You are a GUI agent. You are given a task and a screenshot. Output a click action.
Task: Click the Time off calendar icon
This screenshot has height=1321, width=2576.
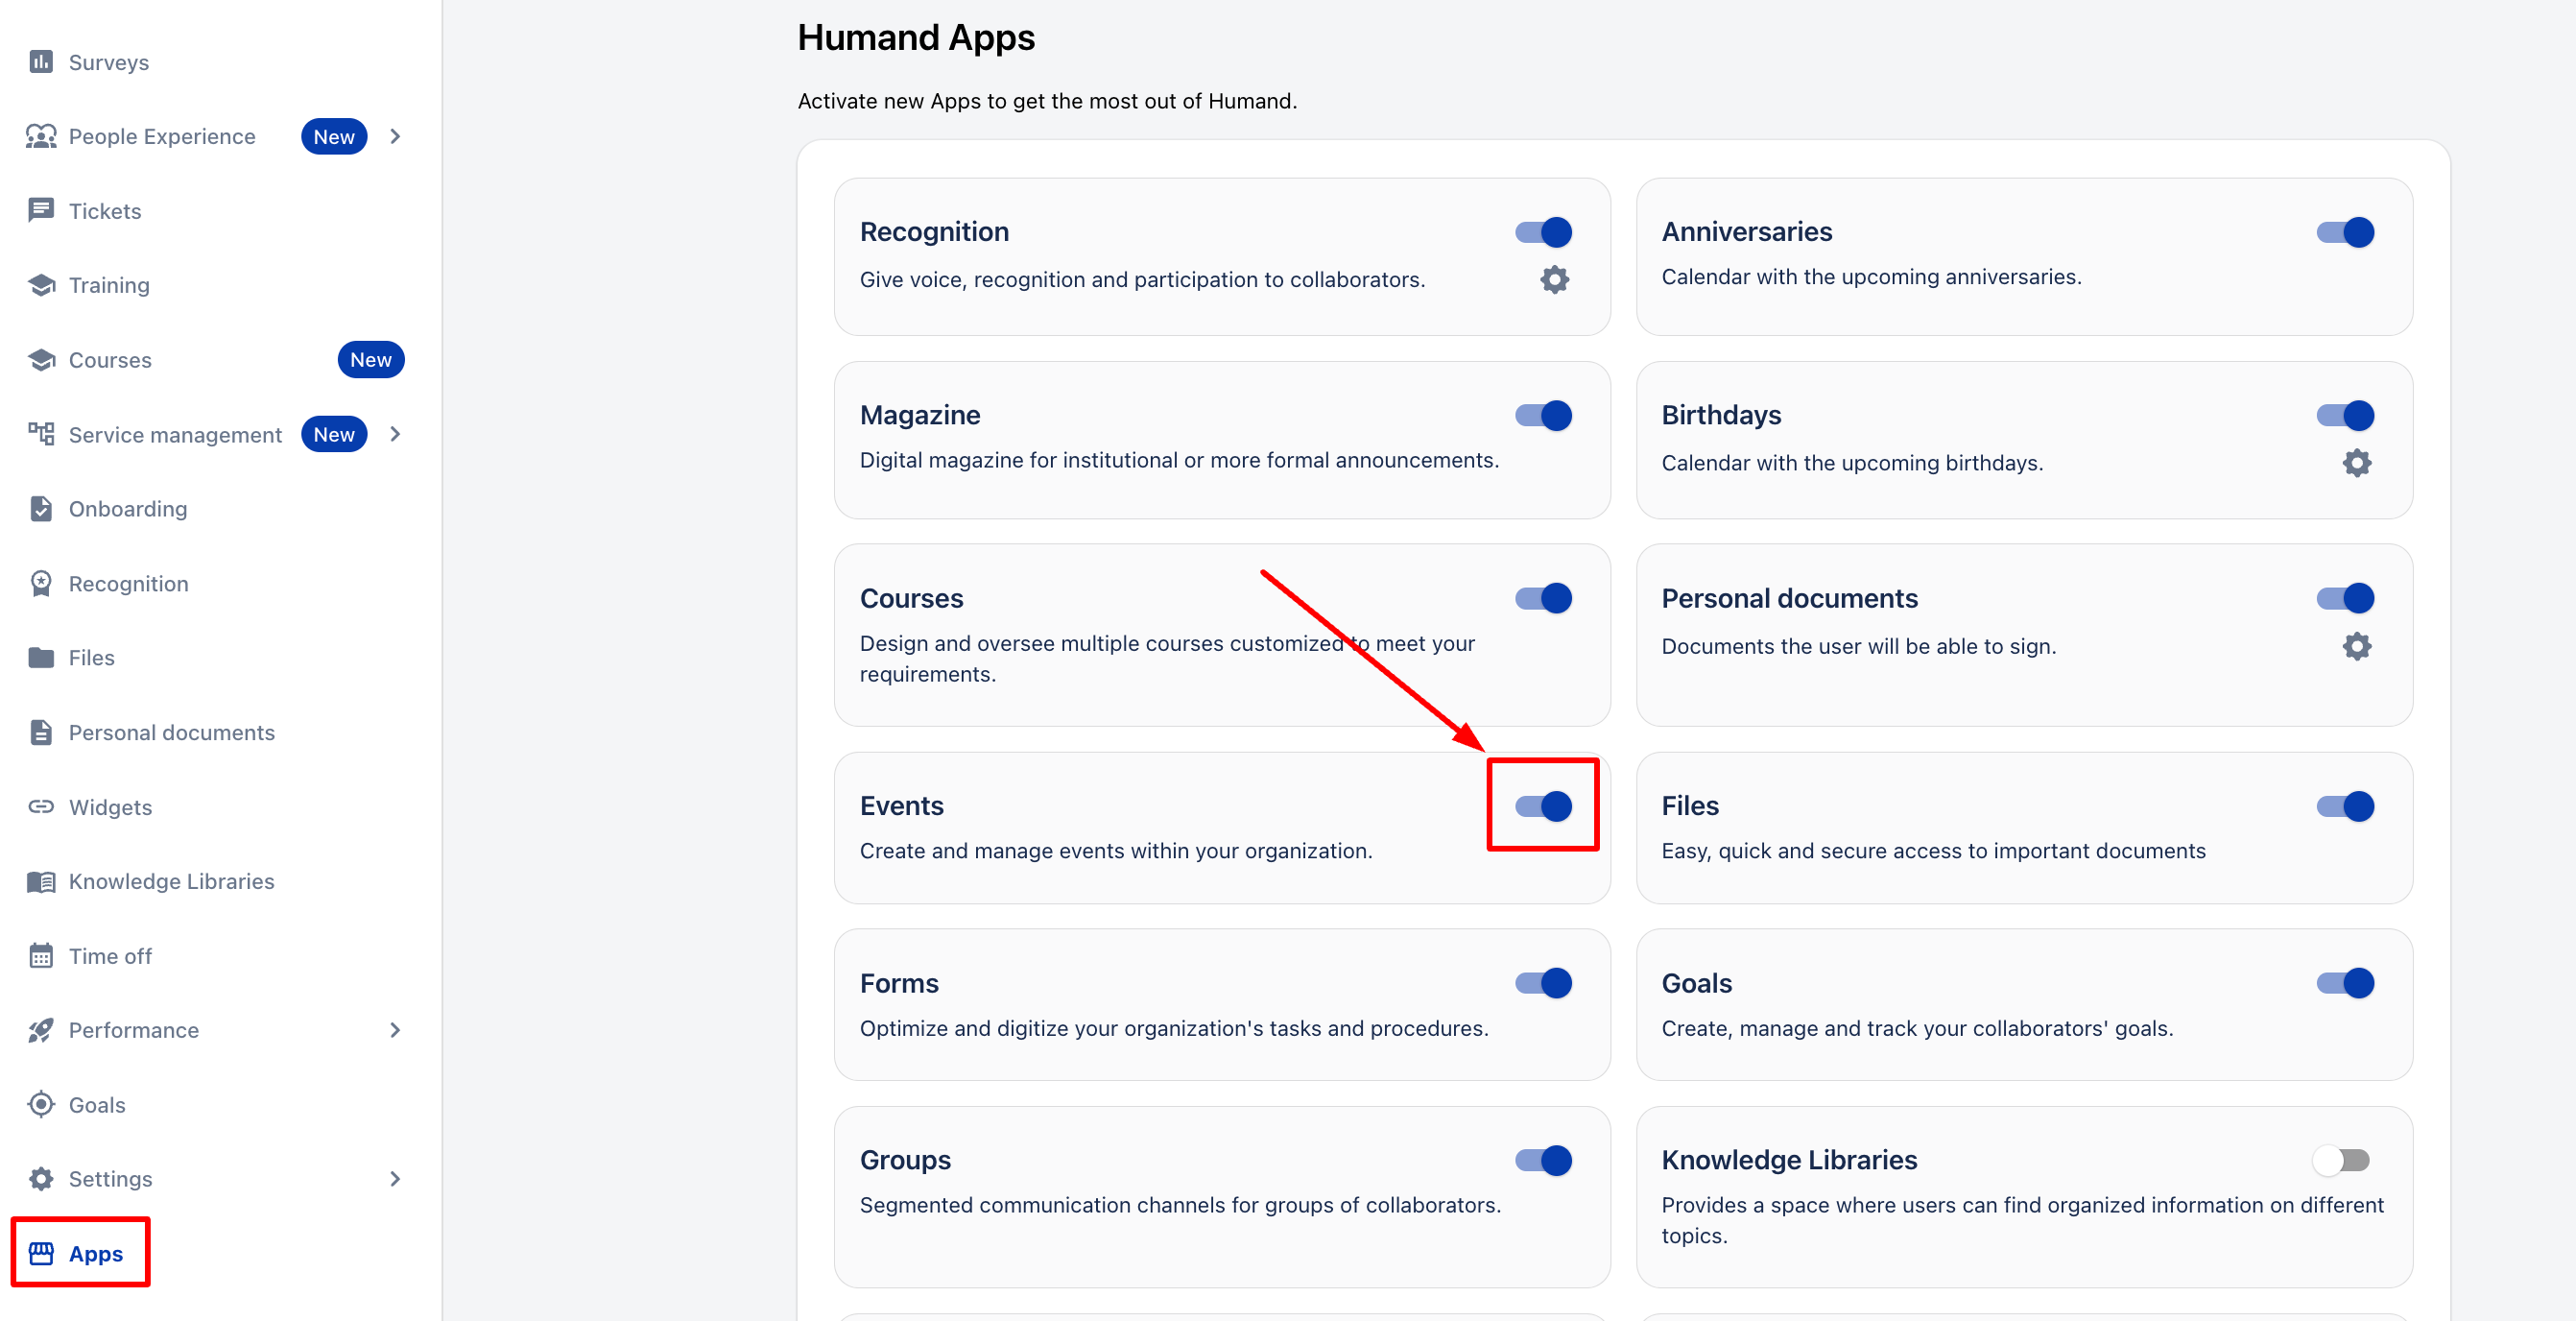(x=41, y=956)
